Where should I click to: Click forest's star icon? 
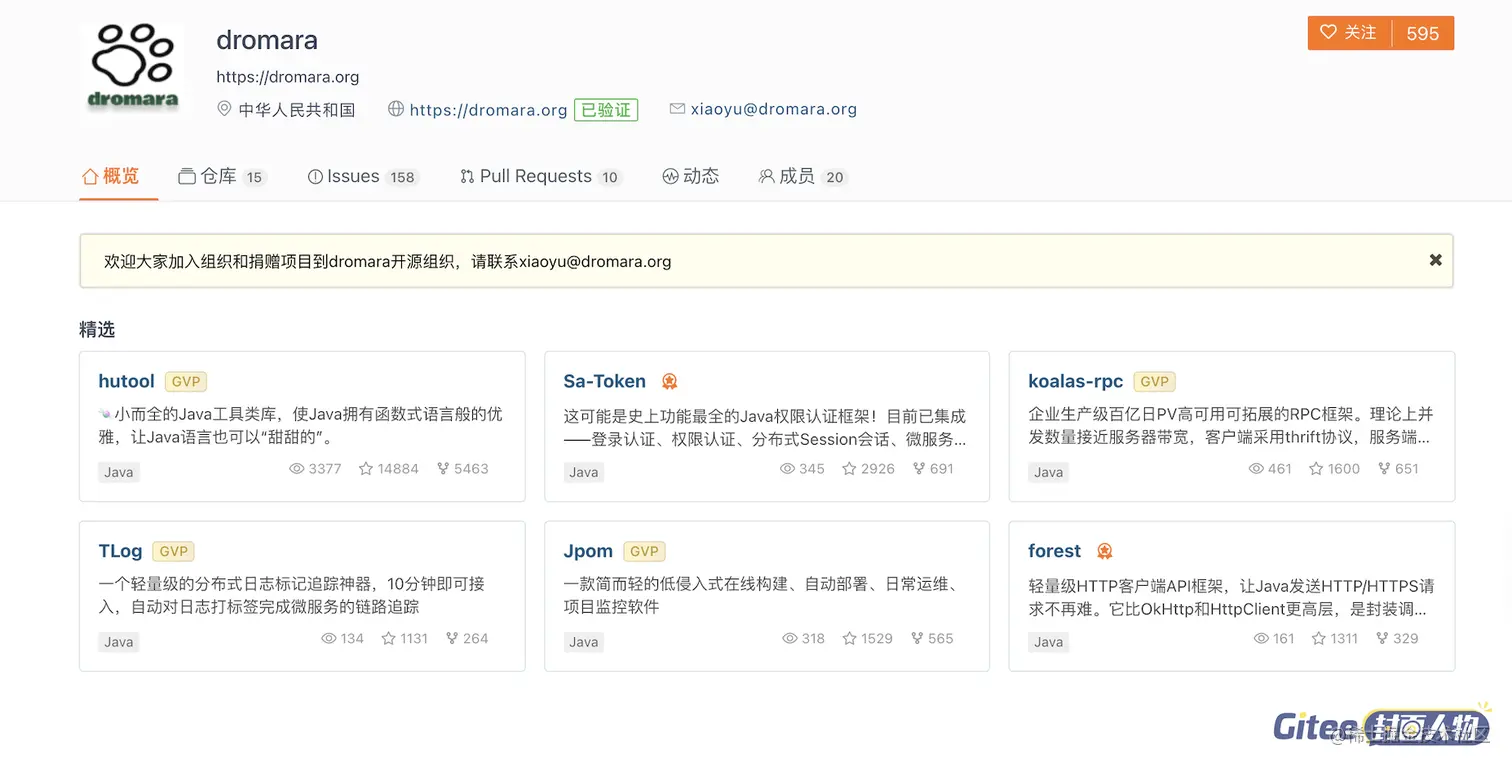pos(1318,638)
